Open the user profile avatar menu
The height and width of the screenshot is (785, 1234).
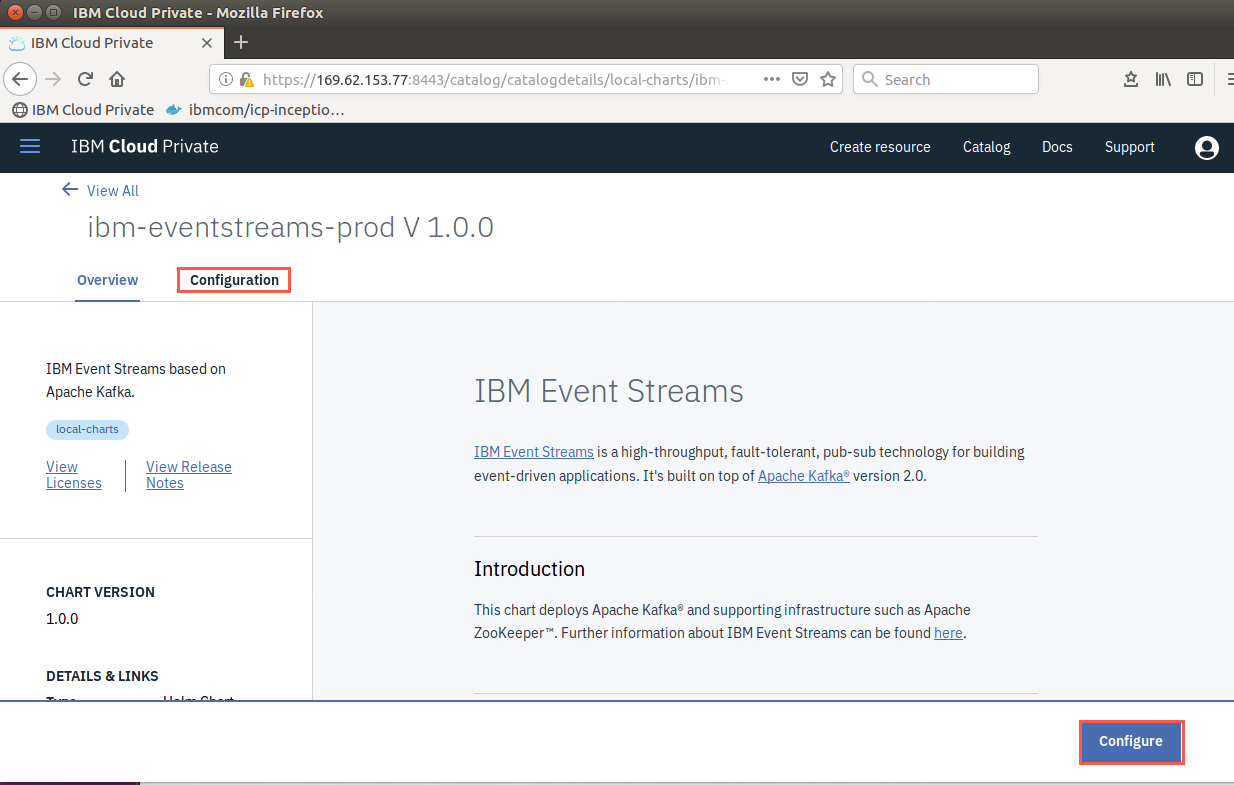coord(1207,148)
